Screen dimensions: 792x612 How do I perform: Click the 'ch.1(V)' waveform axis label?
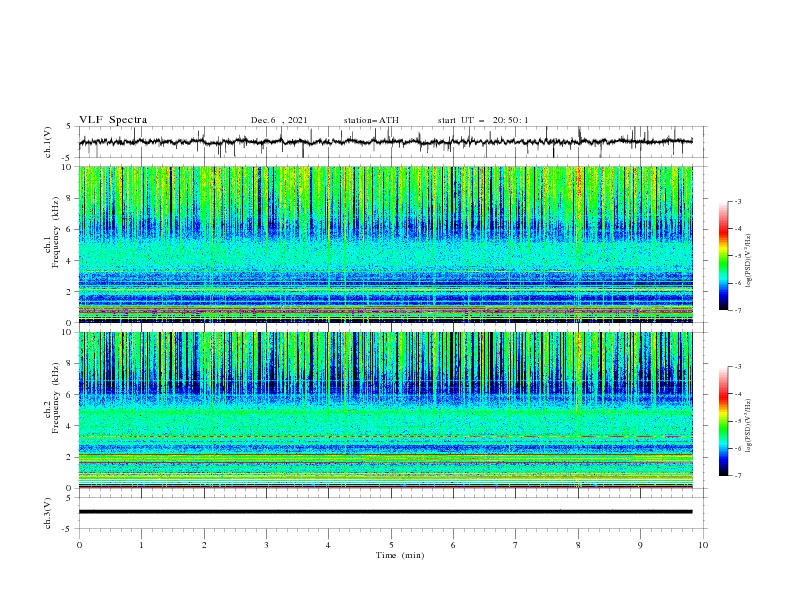point(48,142)
